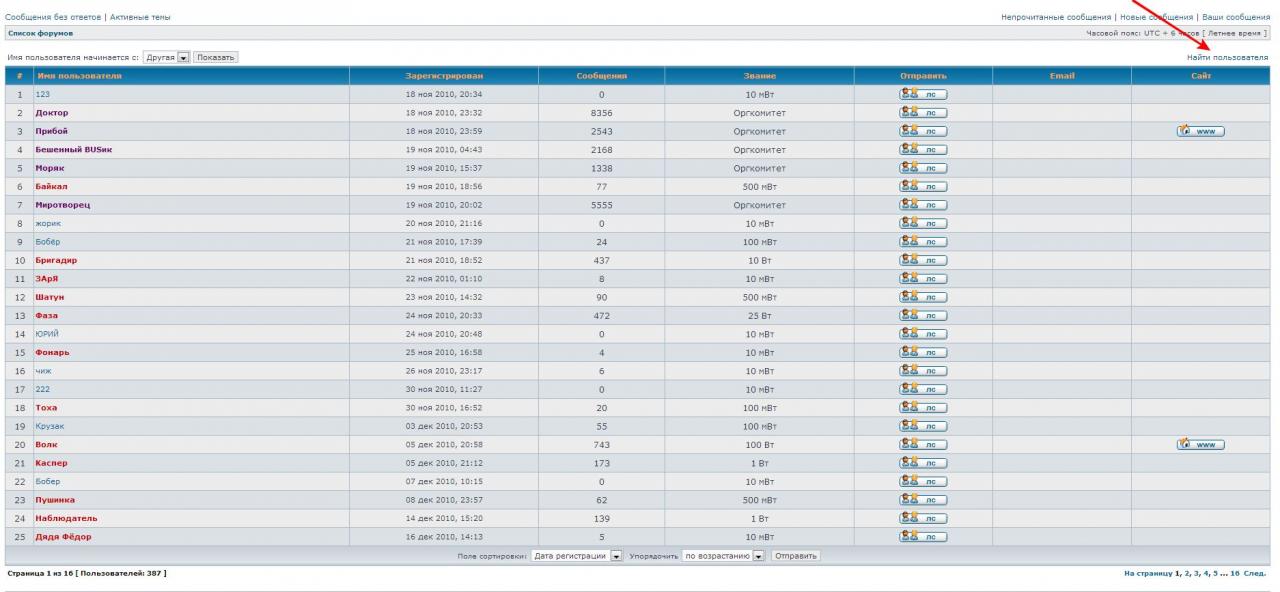Click the WWW site icon for Прибой

point(1201,131)
